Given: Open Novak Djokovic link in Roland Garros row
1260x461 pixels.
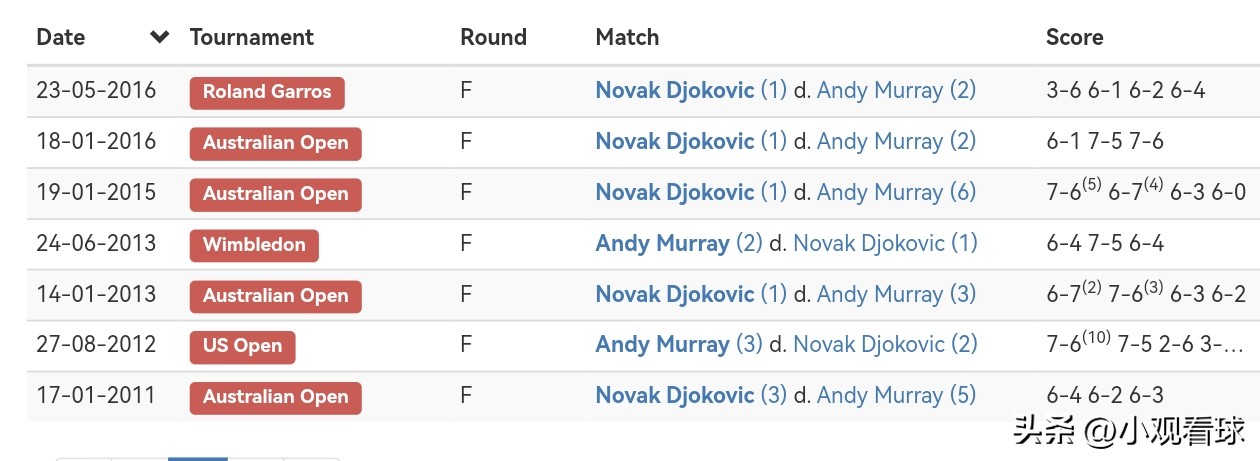Looking at the screenshot, I should point(674,91).
